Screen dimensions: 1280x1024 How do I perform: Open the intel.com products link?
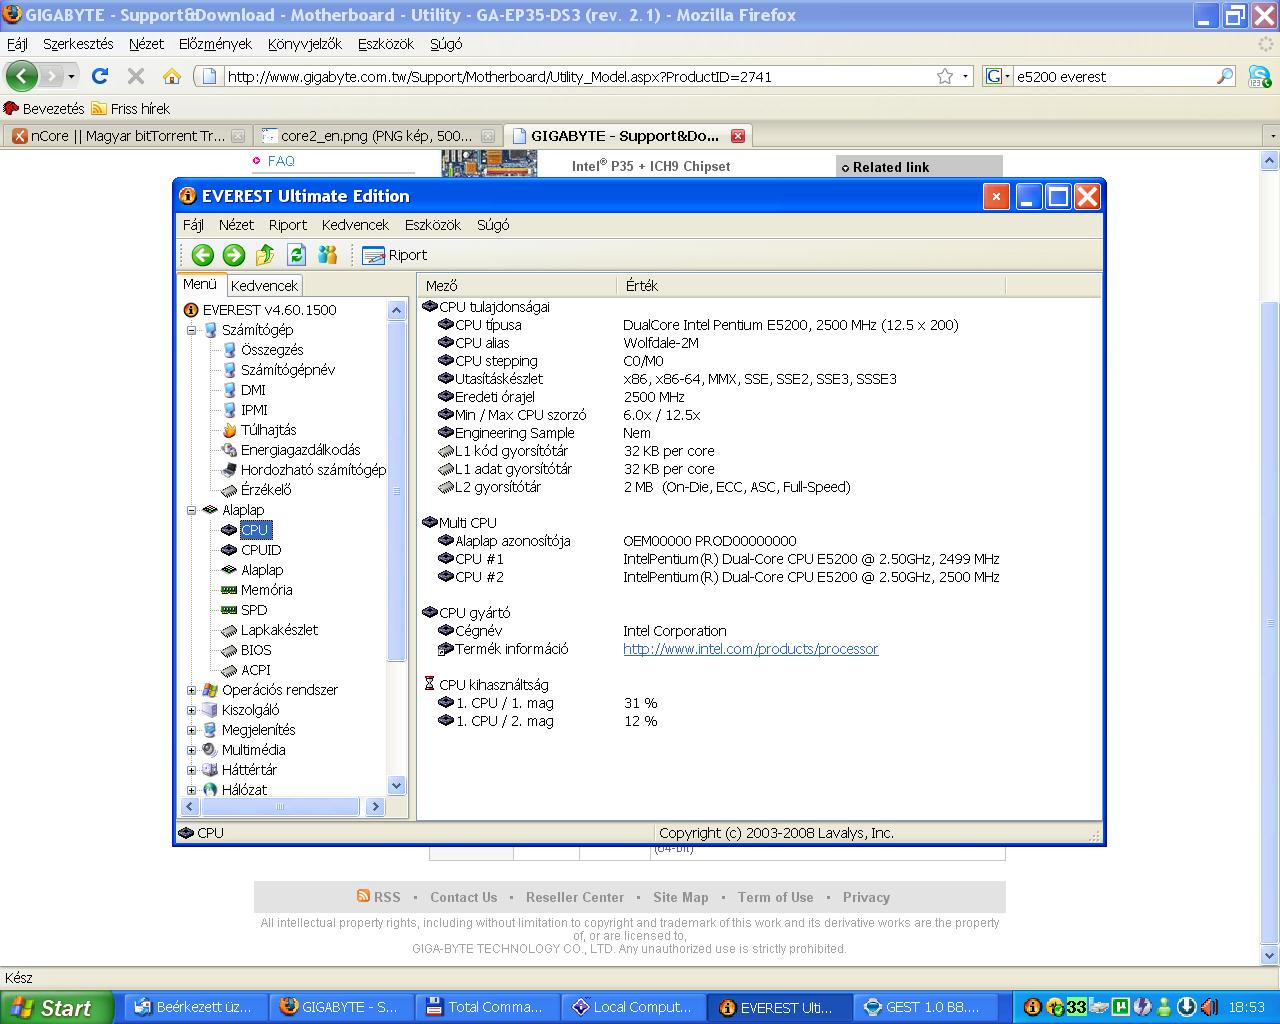(x=750, y=649)
